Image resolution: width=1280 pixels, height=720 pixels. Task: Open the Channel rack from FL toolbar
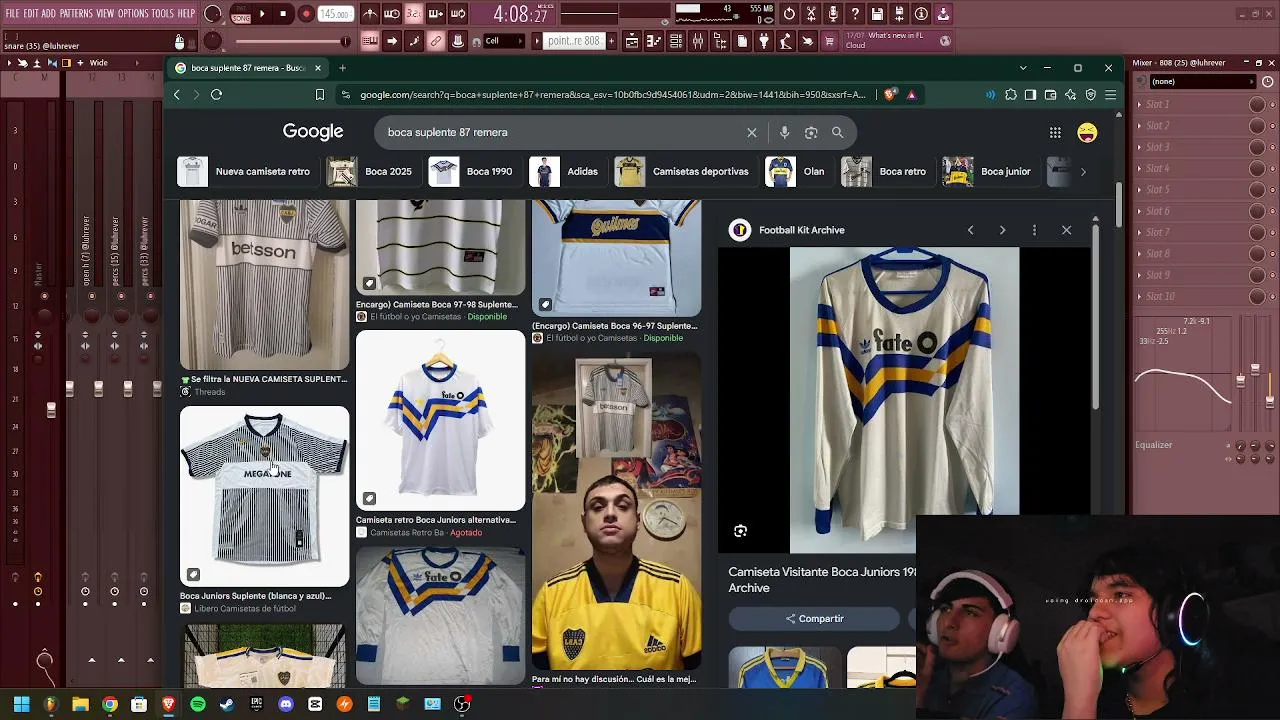(676, 41)
